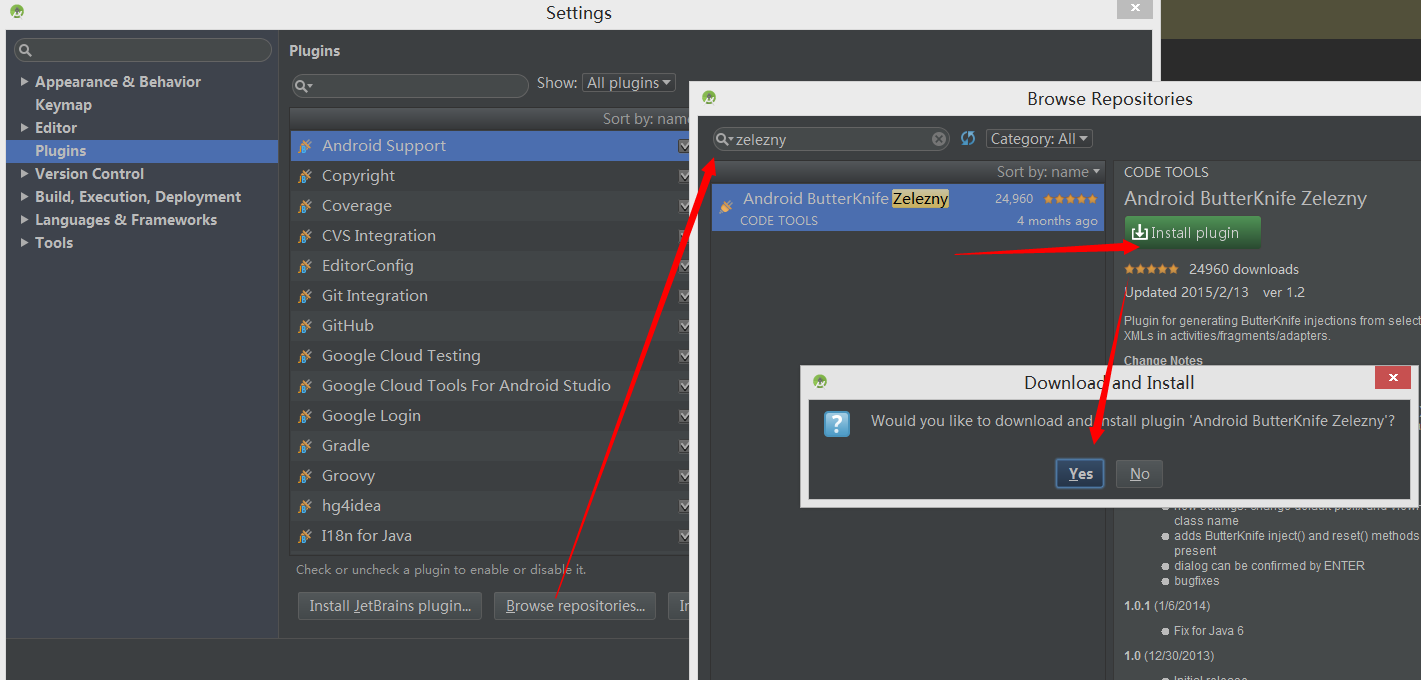This screenshot has height=680, width=1421.
Task: Toggle the Coverage plugin checkbox
Action: click(x=684, y=206)
